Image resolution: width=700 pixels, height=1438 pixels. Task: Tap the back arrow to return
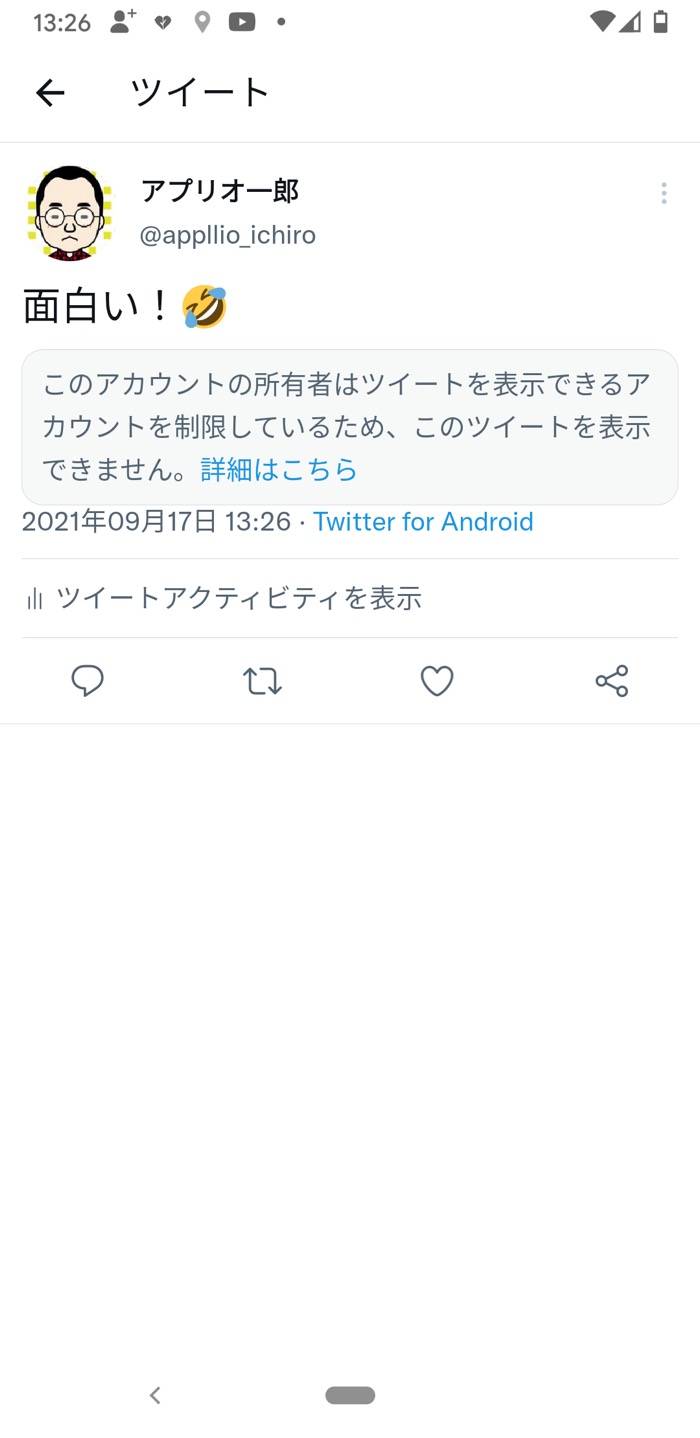tap(49, 92)
